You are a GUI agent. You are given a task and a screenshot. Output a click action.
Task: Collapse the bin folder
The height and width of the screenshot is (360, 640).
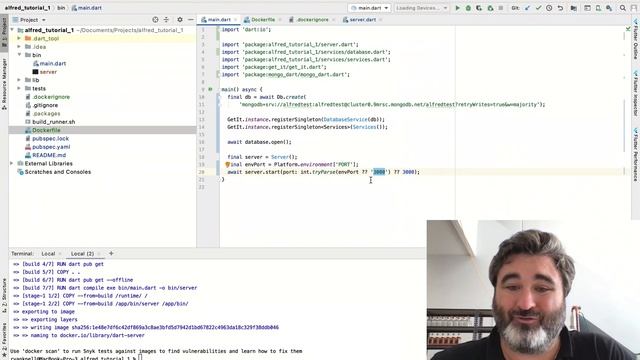click(x=19, y=55)
